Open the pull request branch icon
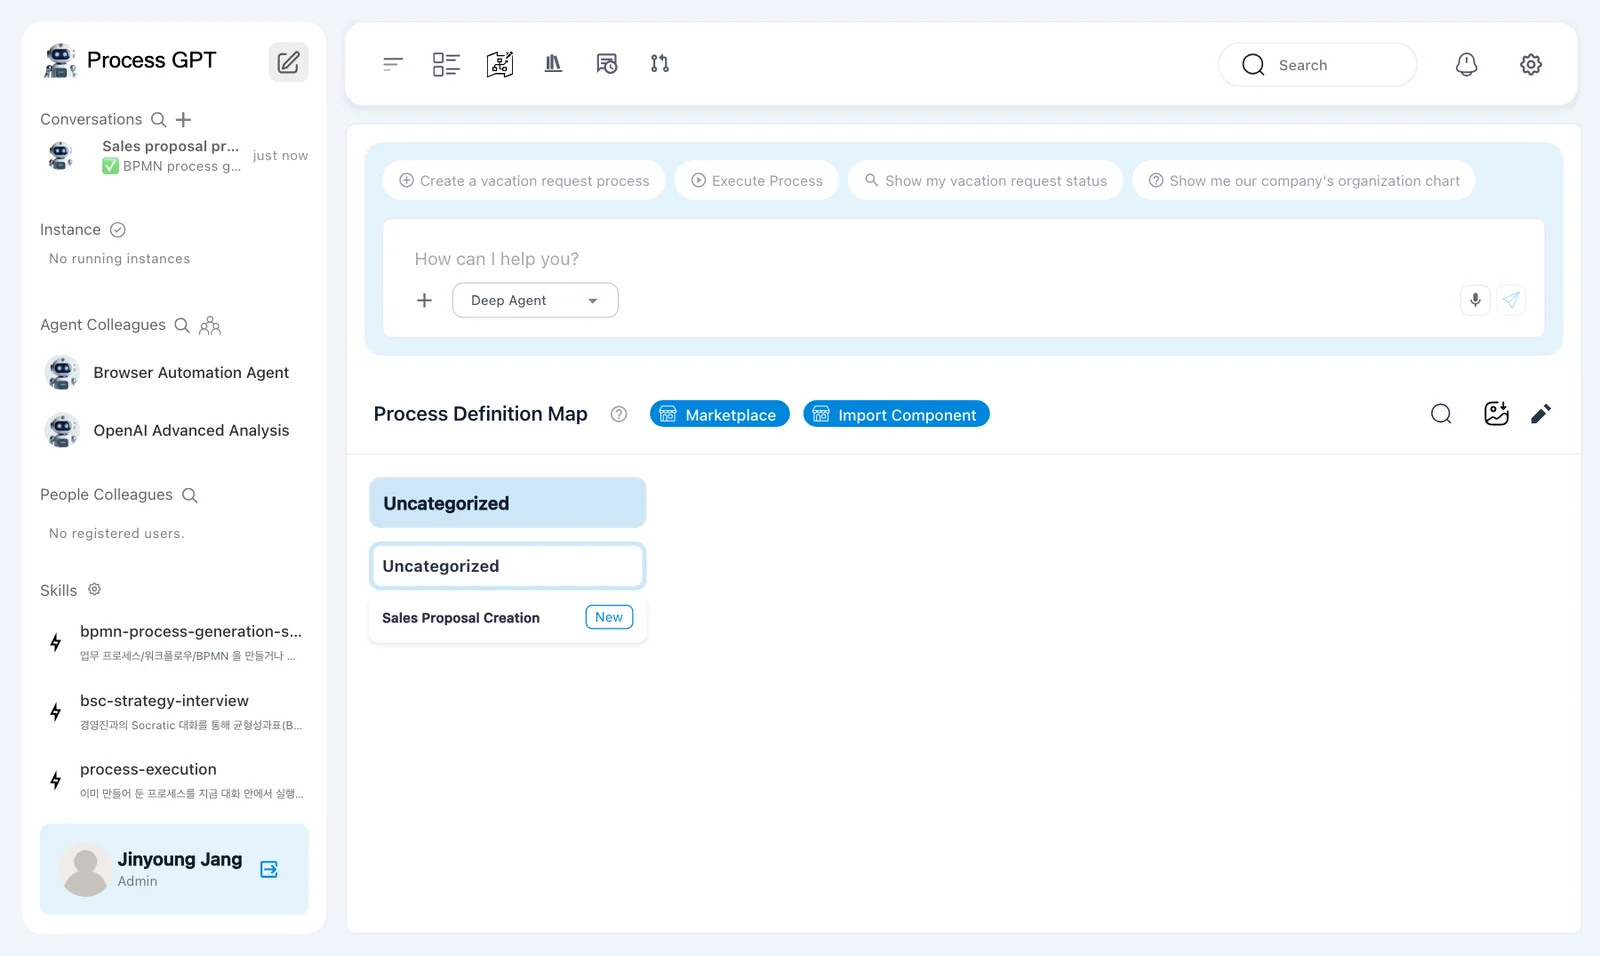 point(660,64)
